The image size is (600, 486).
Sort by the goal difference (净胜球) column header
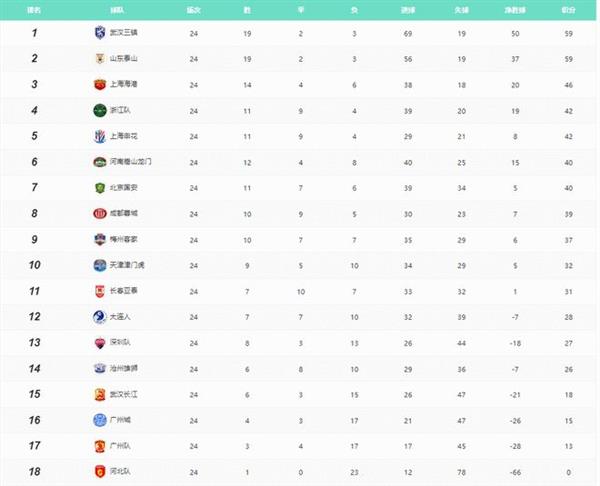515,10
